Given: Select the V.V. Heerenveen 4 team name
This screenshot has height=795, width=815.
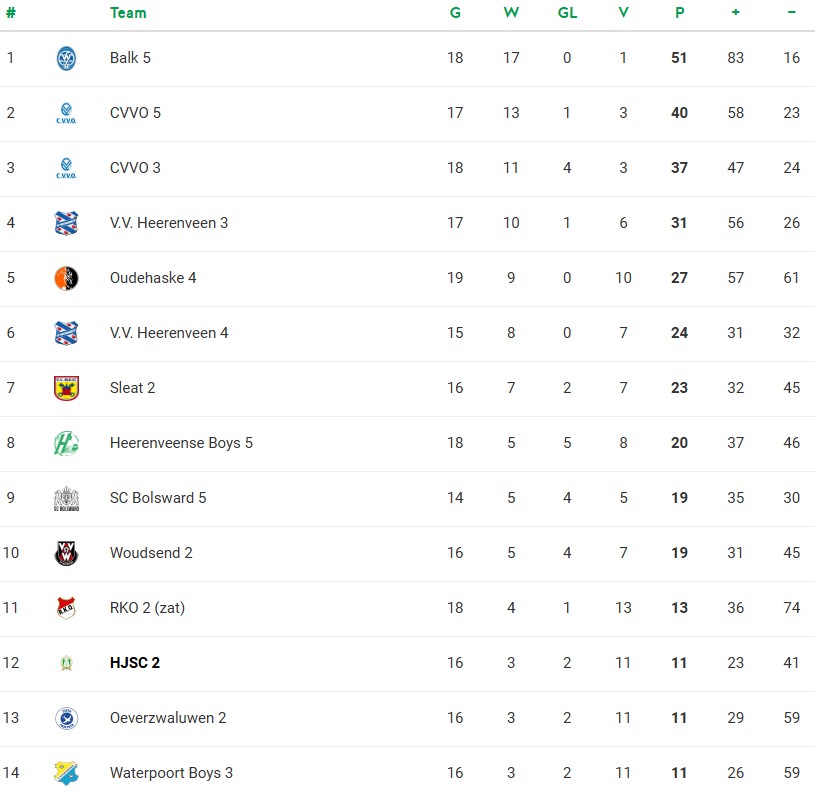Looking at the screenshot, I should click(x=169, y=333).
